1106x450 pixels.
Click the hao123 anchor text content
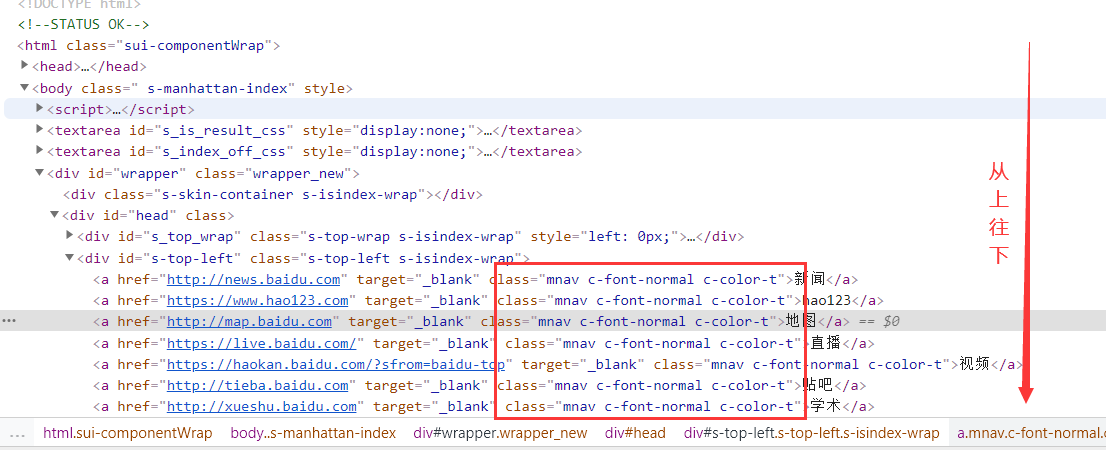[827, 300]
